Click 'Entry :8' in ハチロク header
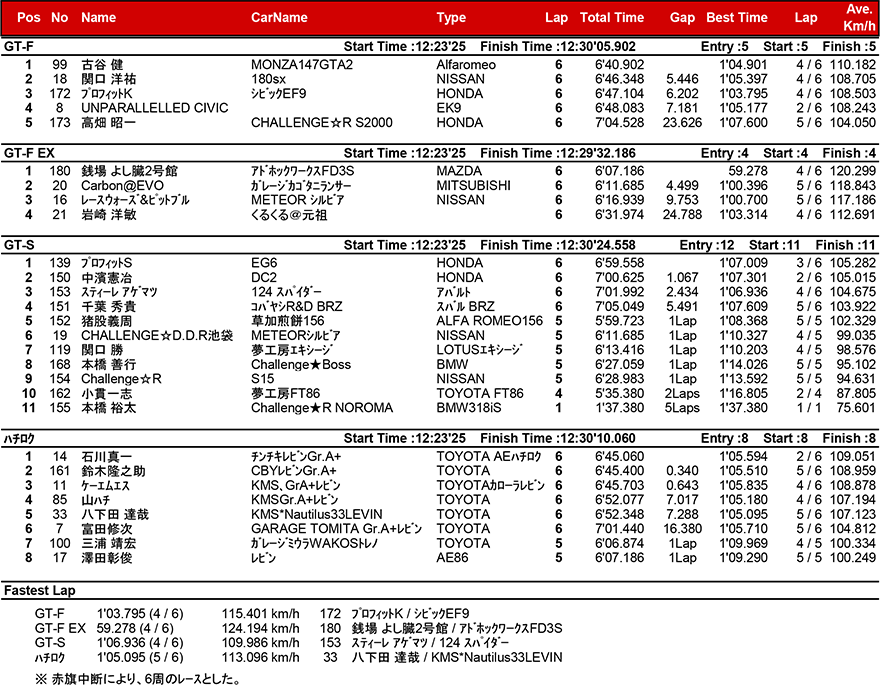Viewport: 880px width, 685px height. coord(725,439)
